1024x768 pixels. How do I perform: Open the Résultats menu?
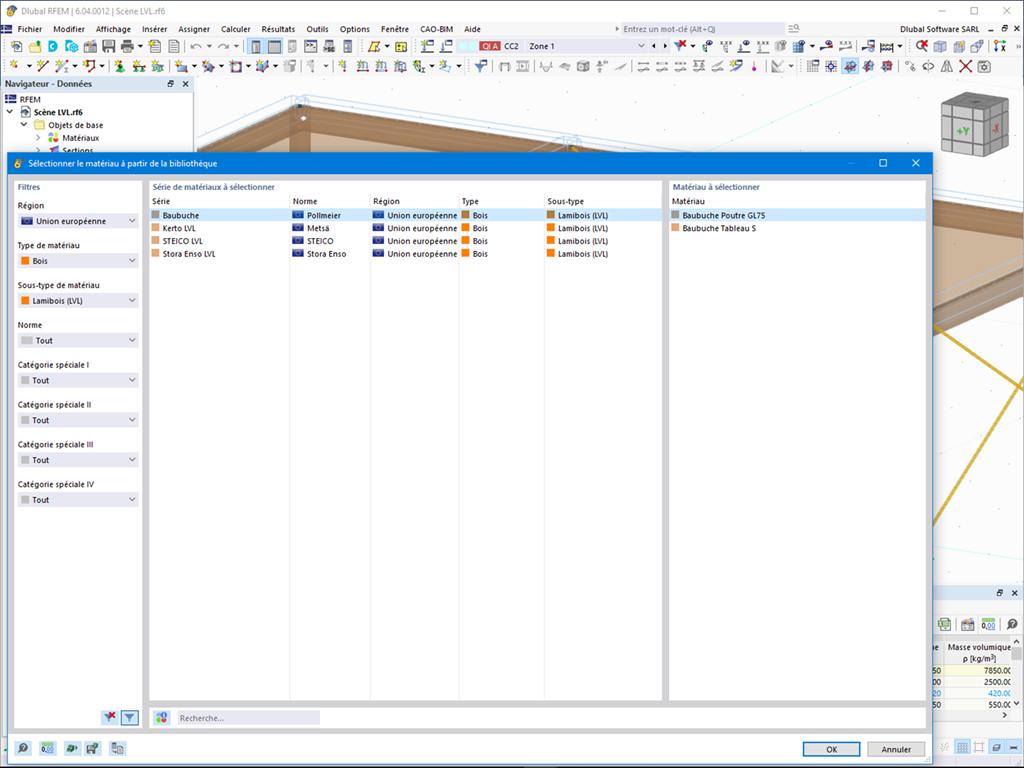tap(278, 29)
